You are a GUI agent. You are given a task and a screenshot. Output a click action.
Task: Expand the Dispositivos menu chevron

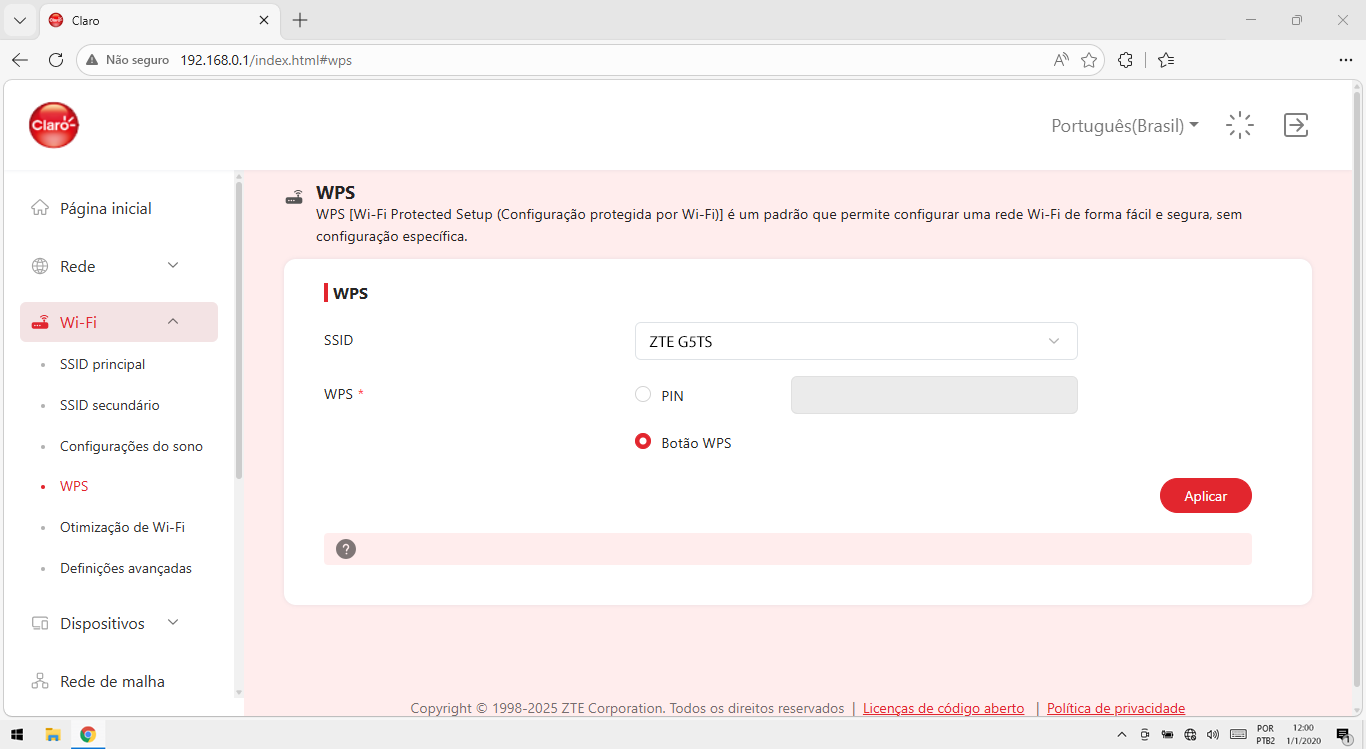173,622
